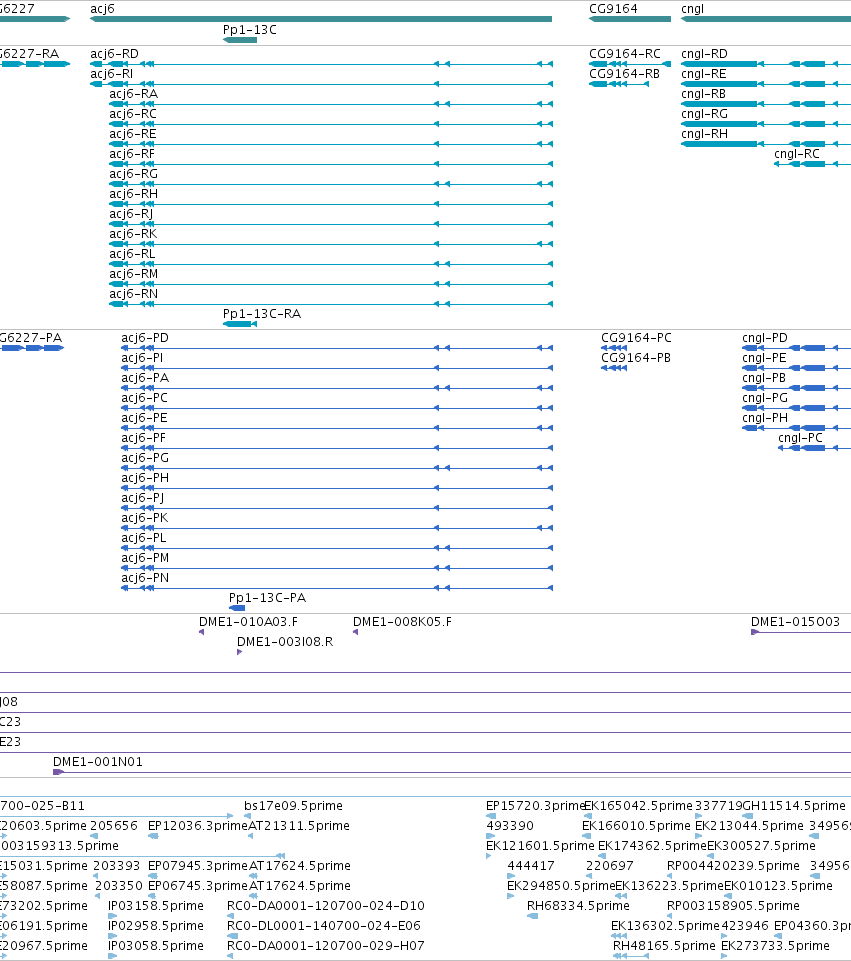Select EST bs17e09.5prime

(x=248, y=816)
